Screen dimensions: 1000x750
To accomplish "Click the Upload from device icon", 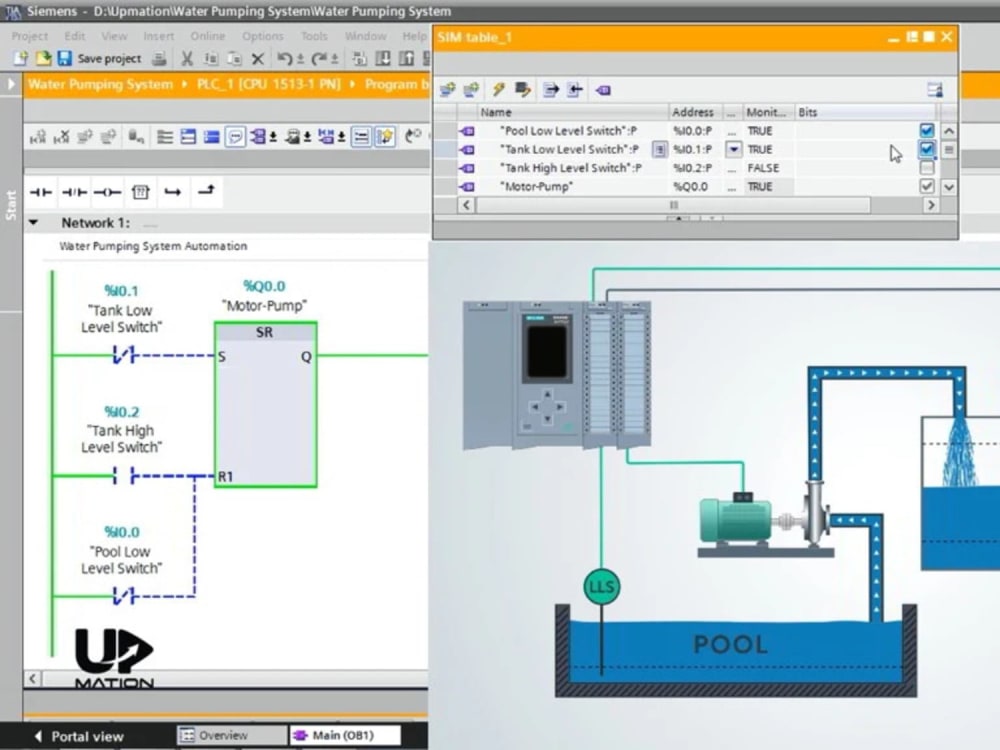I will point(406,59).
